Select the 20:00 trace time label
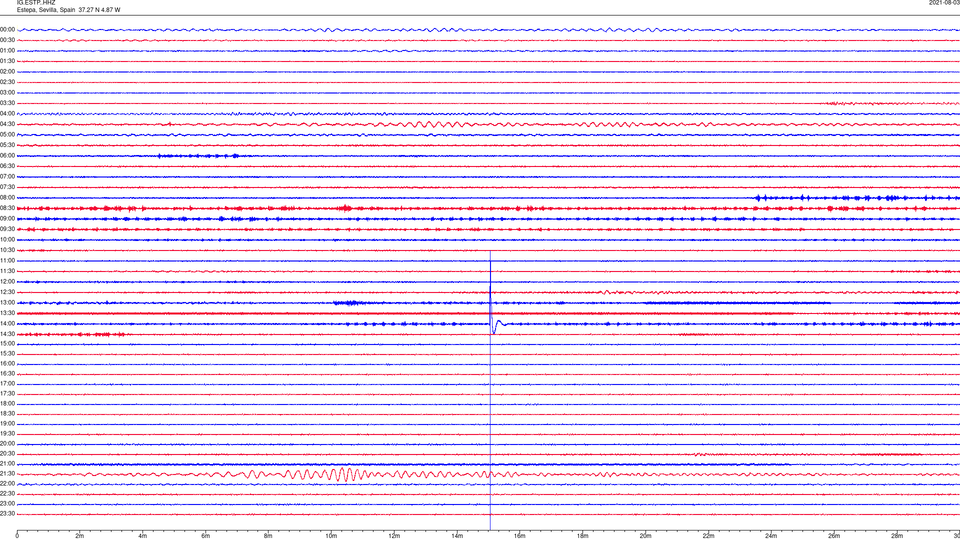960x540 pixels. (x=7, y=444)
